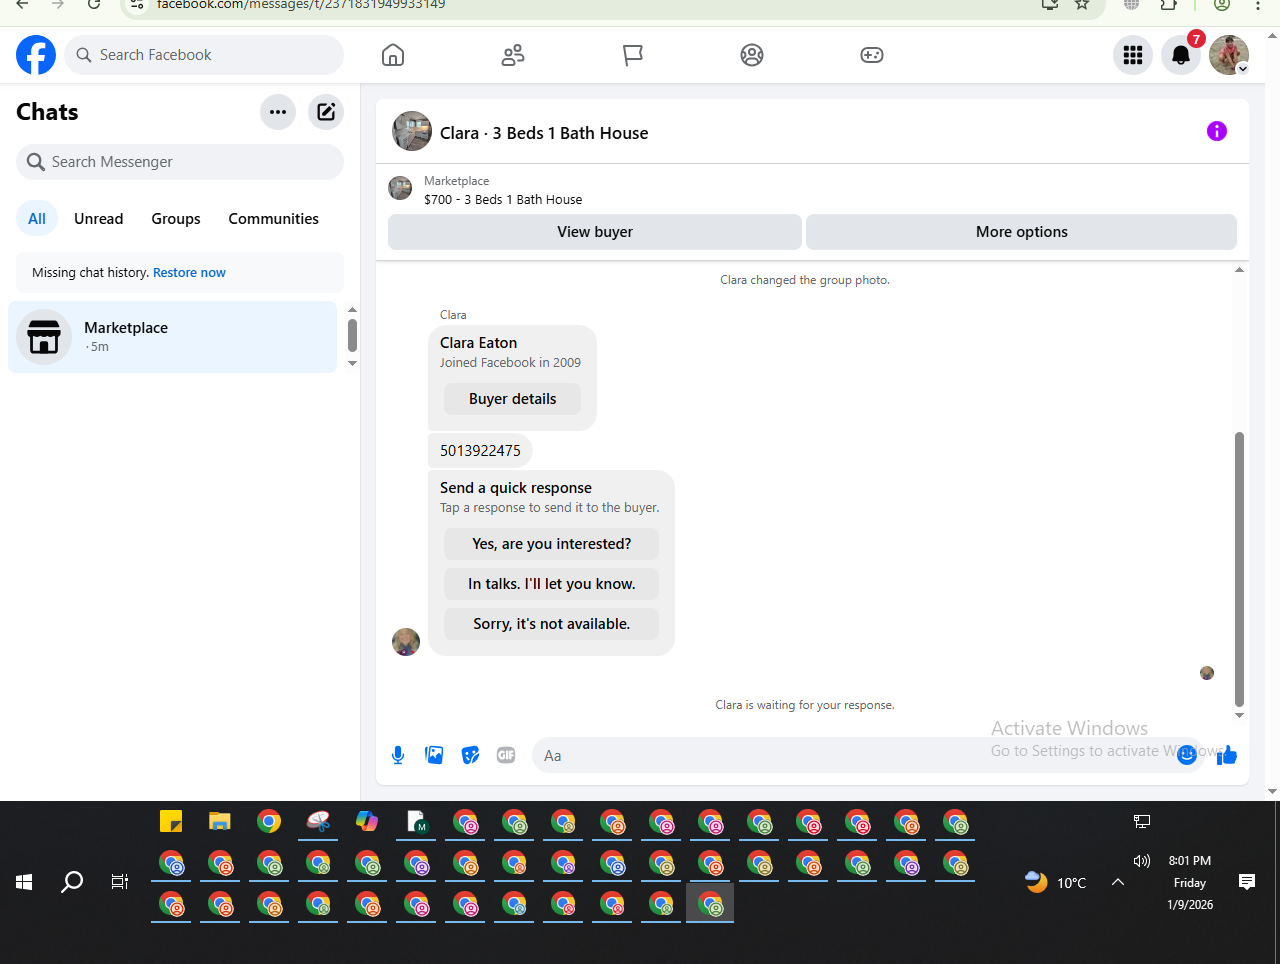This screenshot has width=1280, height=964.
Task: Click the 5013922475 message bubble
Action: tap(480, 451)
